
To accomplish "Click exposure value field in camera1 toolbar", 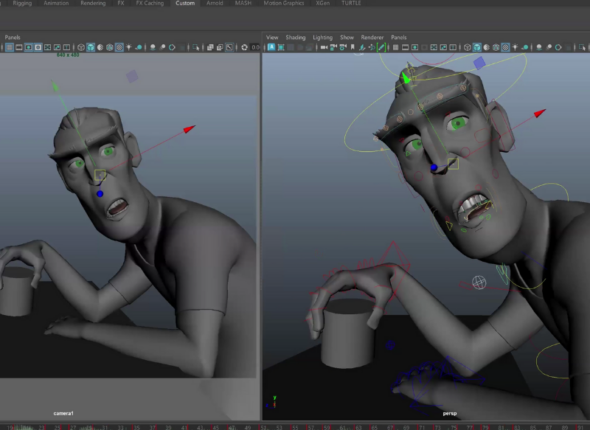I will 255,47.
